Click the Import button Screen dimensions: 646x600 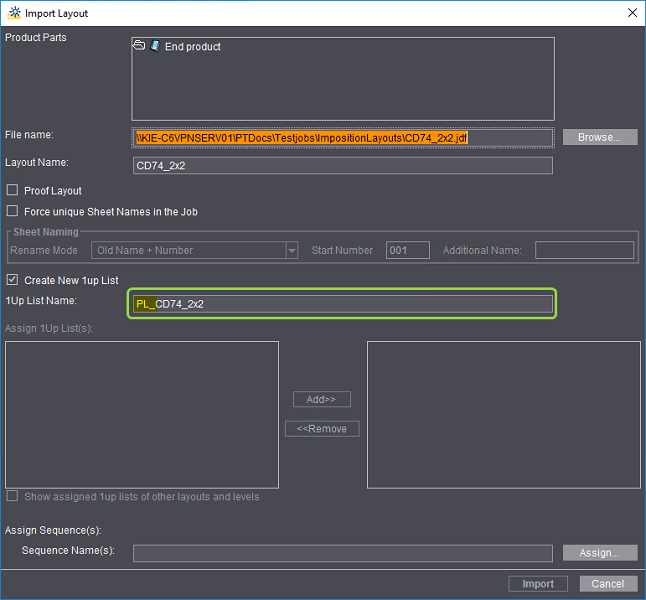point(538,584)
